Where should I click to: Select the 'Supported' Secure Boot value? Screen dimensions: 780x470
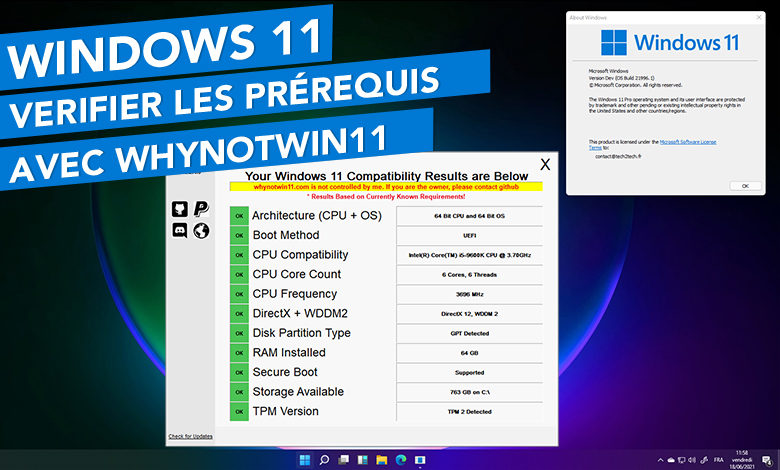(x=470, y=372)
